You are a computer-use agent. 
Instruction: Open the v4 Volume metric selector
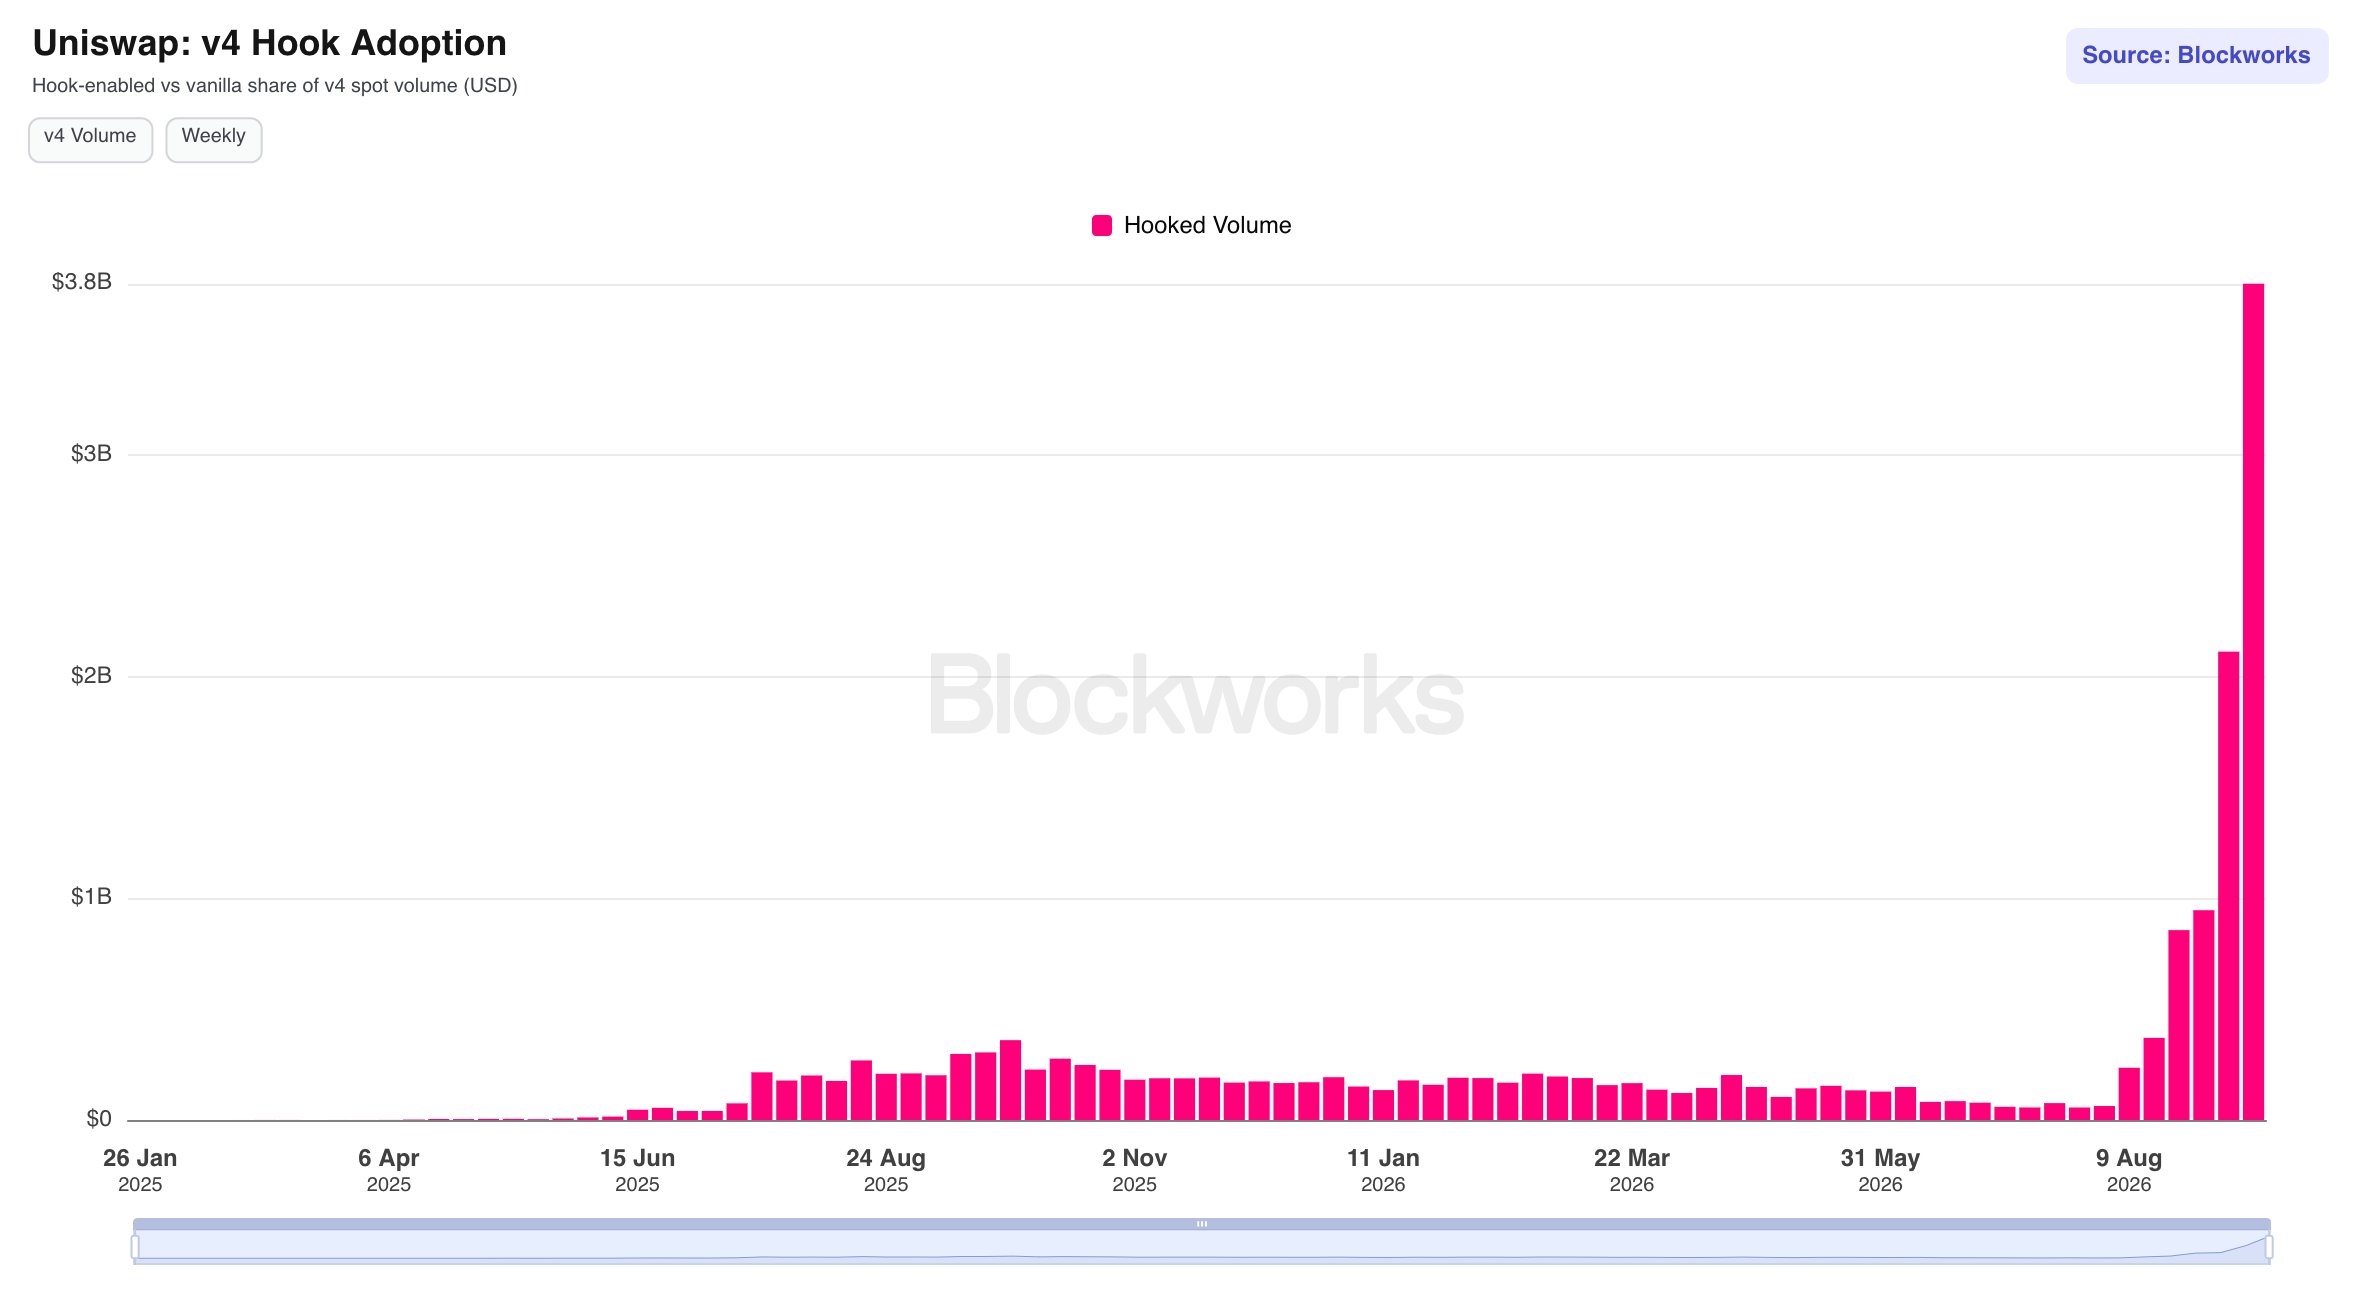[90, 138]
